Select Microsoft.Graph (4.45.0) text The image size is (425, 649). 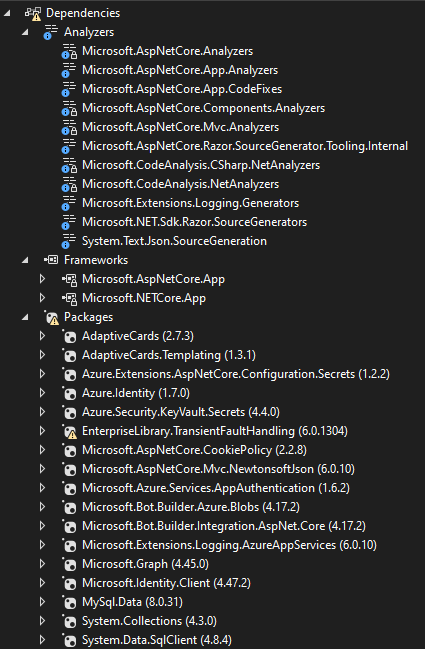145,565
